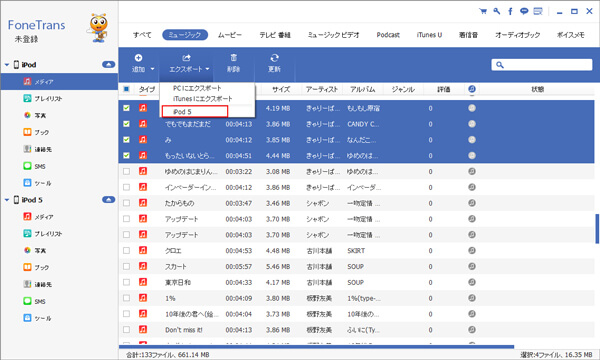Click the search input field
The image size is (600, 360).
point(541,65)
